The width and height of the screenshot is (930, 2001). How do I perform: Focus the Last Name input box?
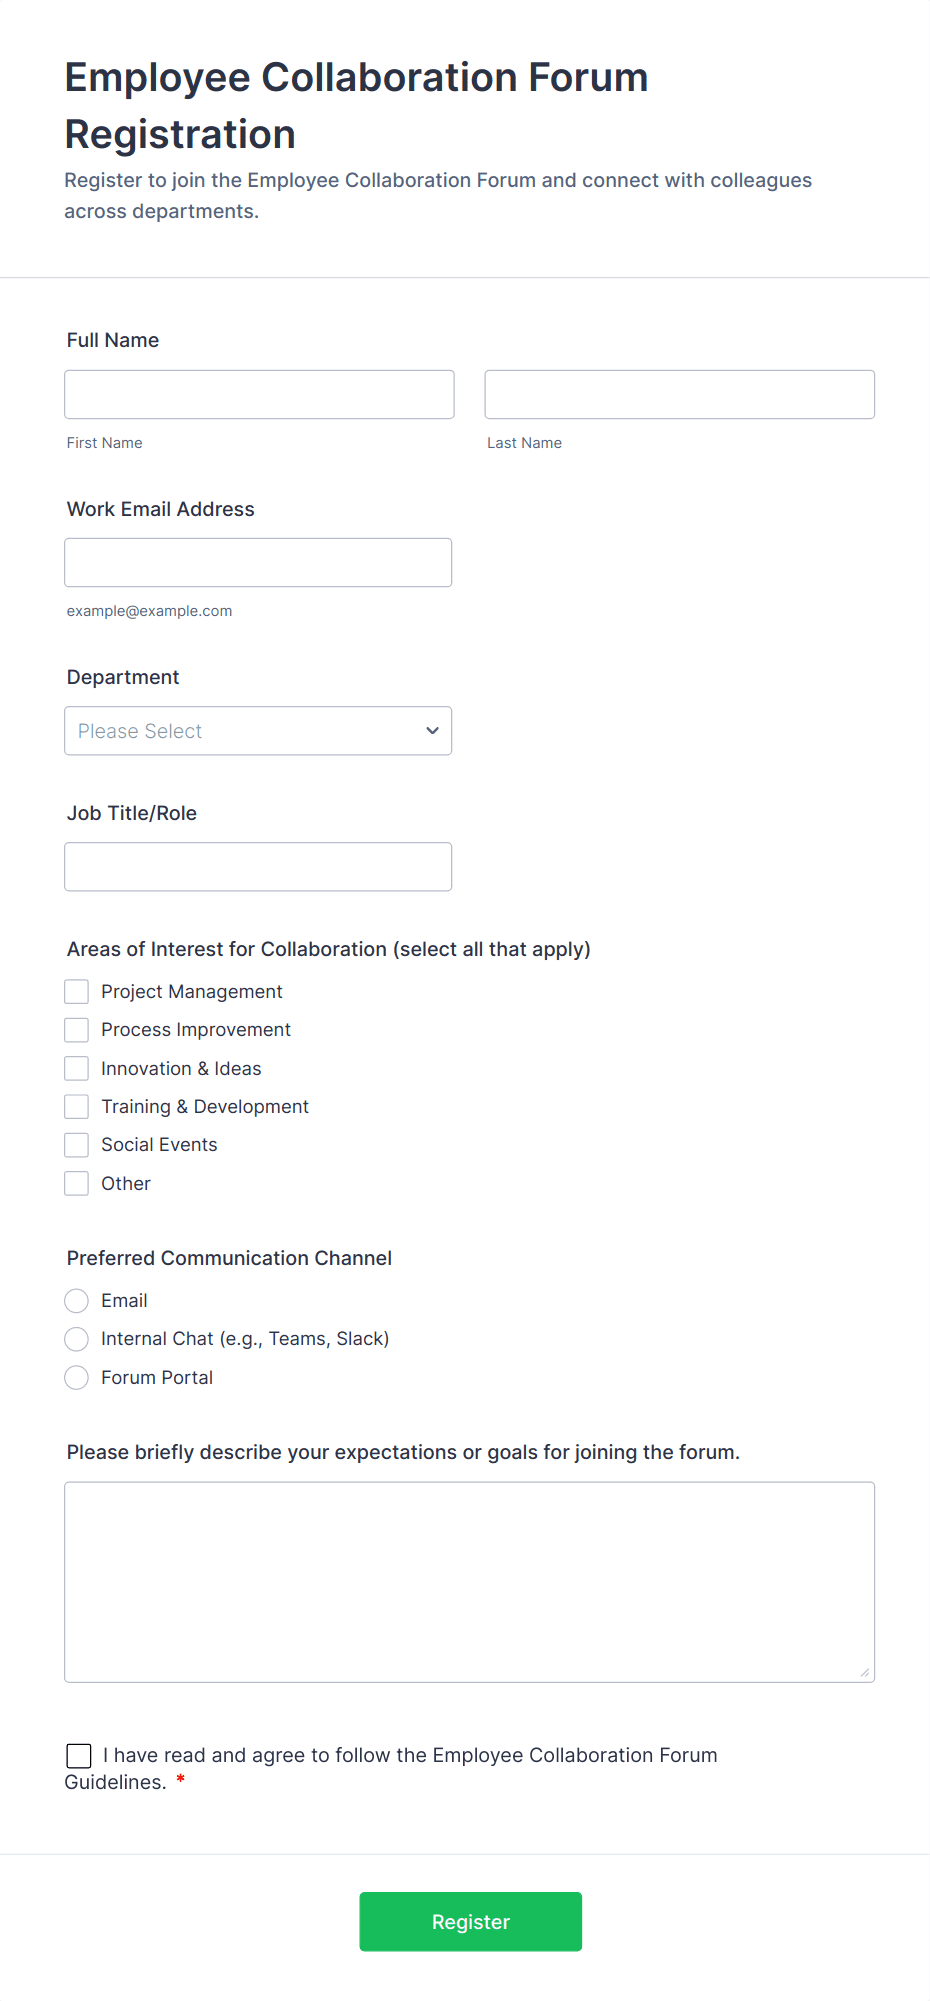coord(679,394)
